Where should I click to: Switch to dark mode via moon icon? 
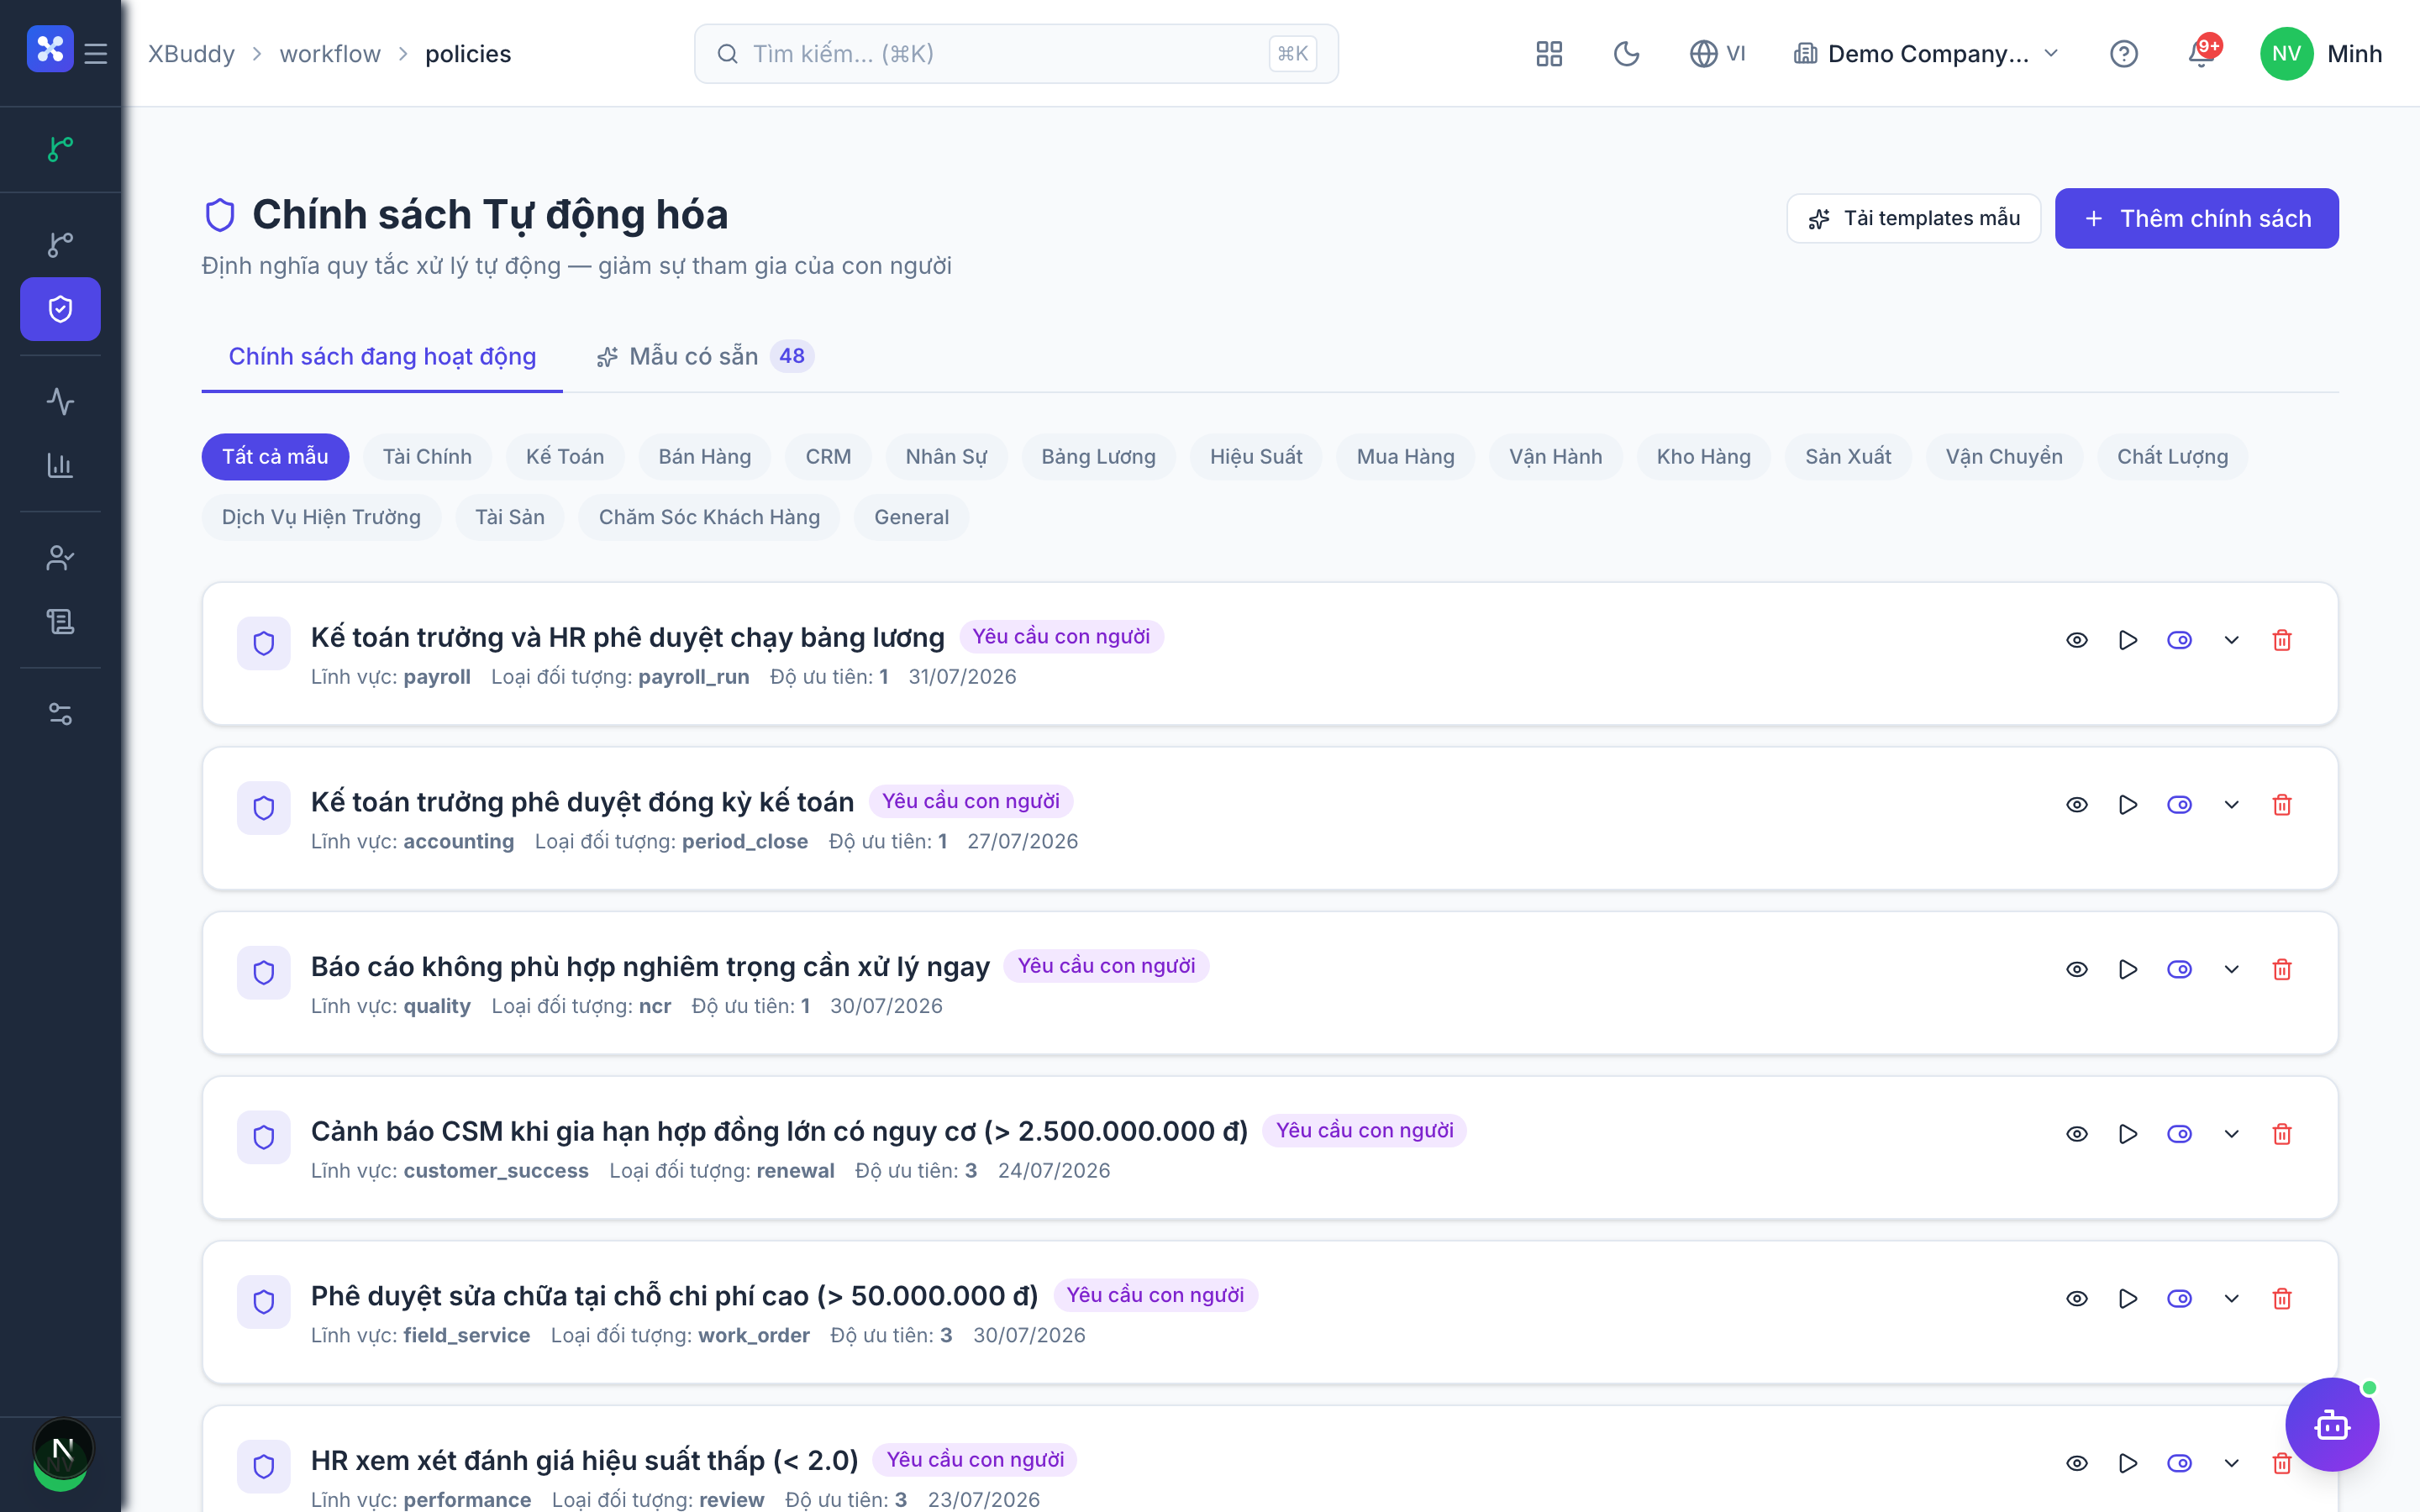pos(1627,54)
